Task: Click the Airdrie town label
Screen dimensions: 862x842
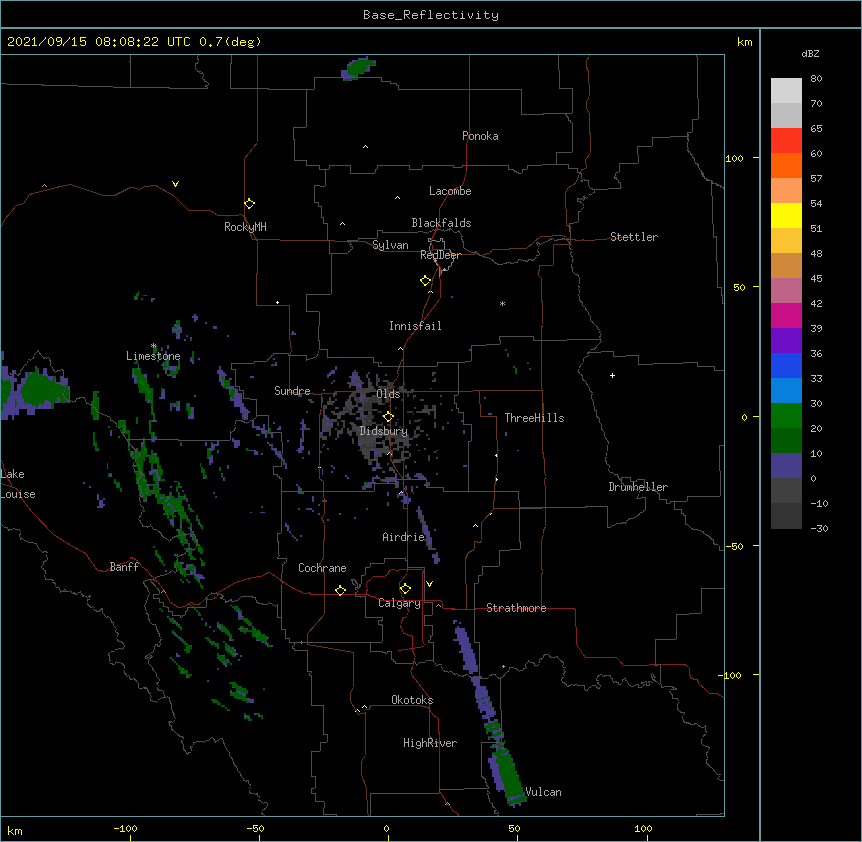Action: (403, 537)
